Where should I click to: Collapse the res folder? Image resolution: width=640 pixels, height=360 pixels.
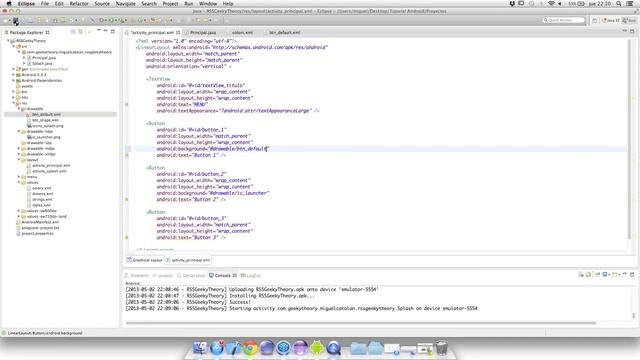(x=13, y=103)
